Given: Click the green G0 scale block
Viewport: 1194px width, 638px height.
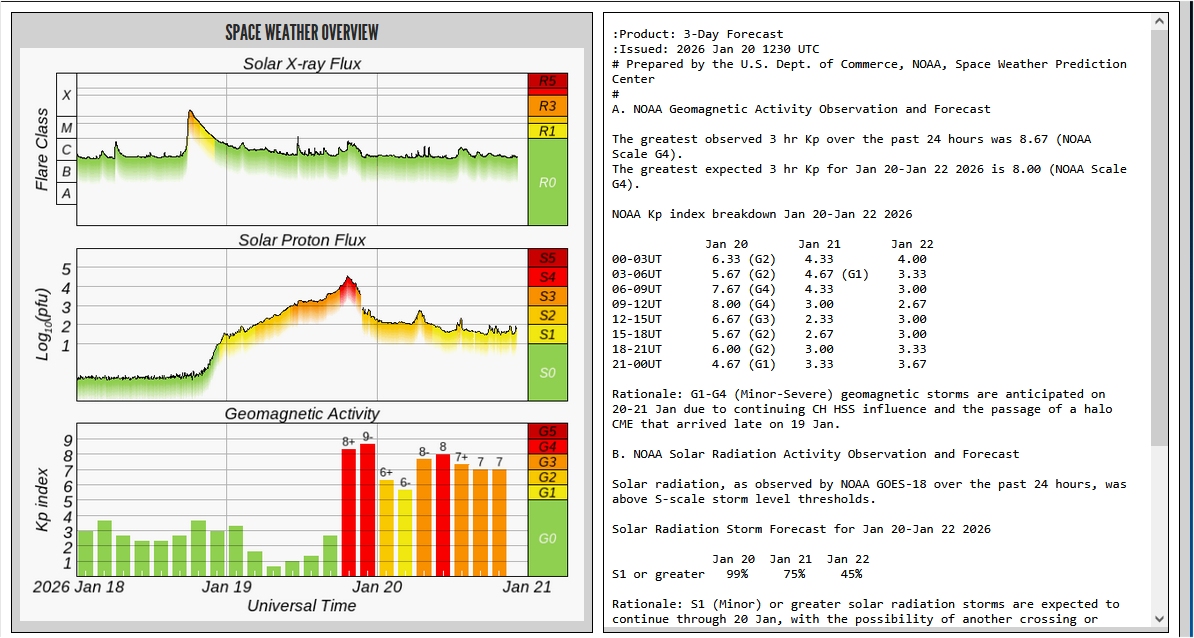Looking at the screenshot, I should click(x=547, y=538).
